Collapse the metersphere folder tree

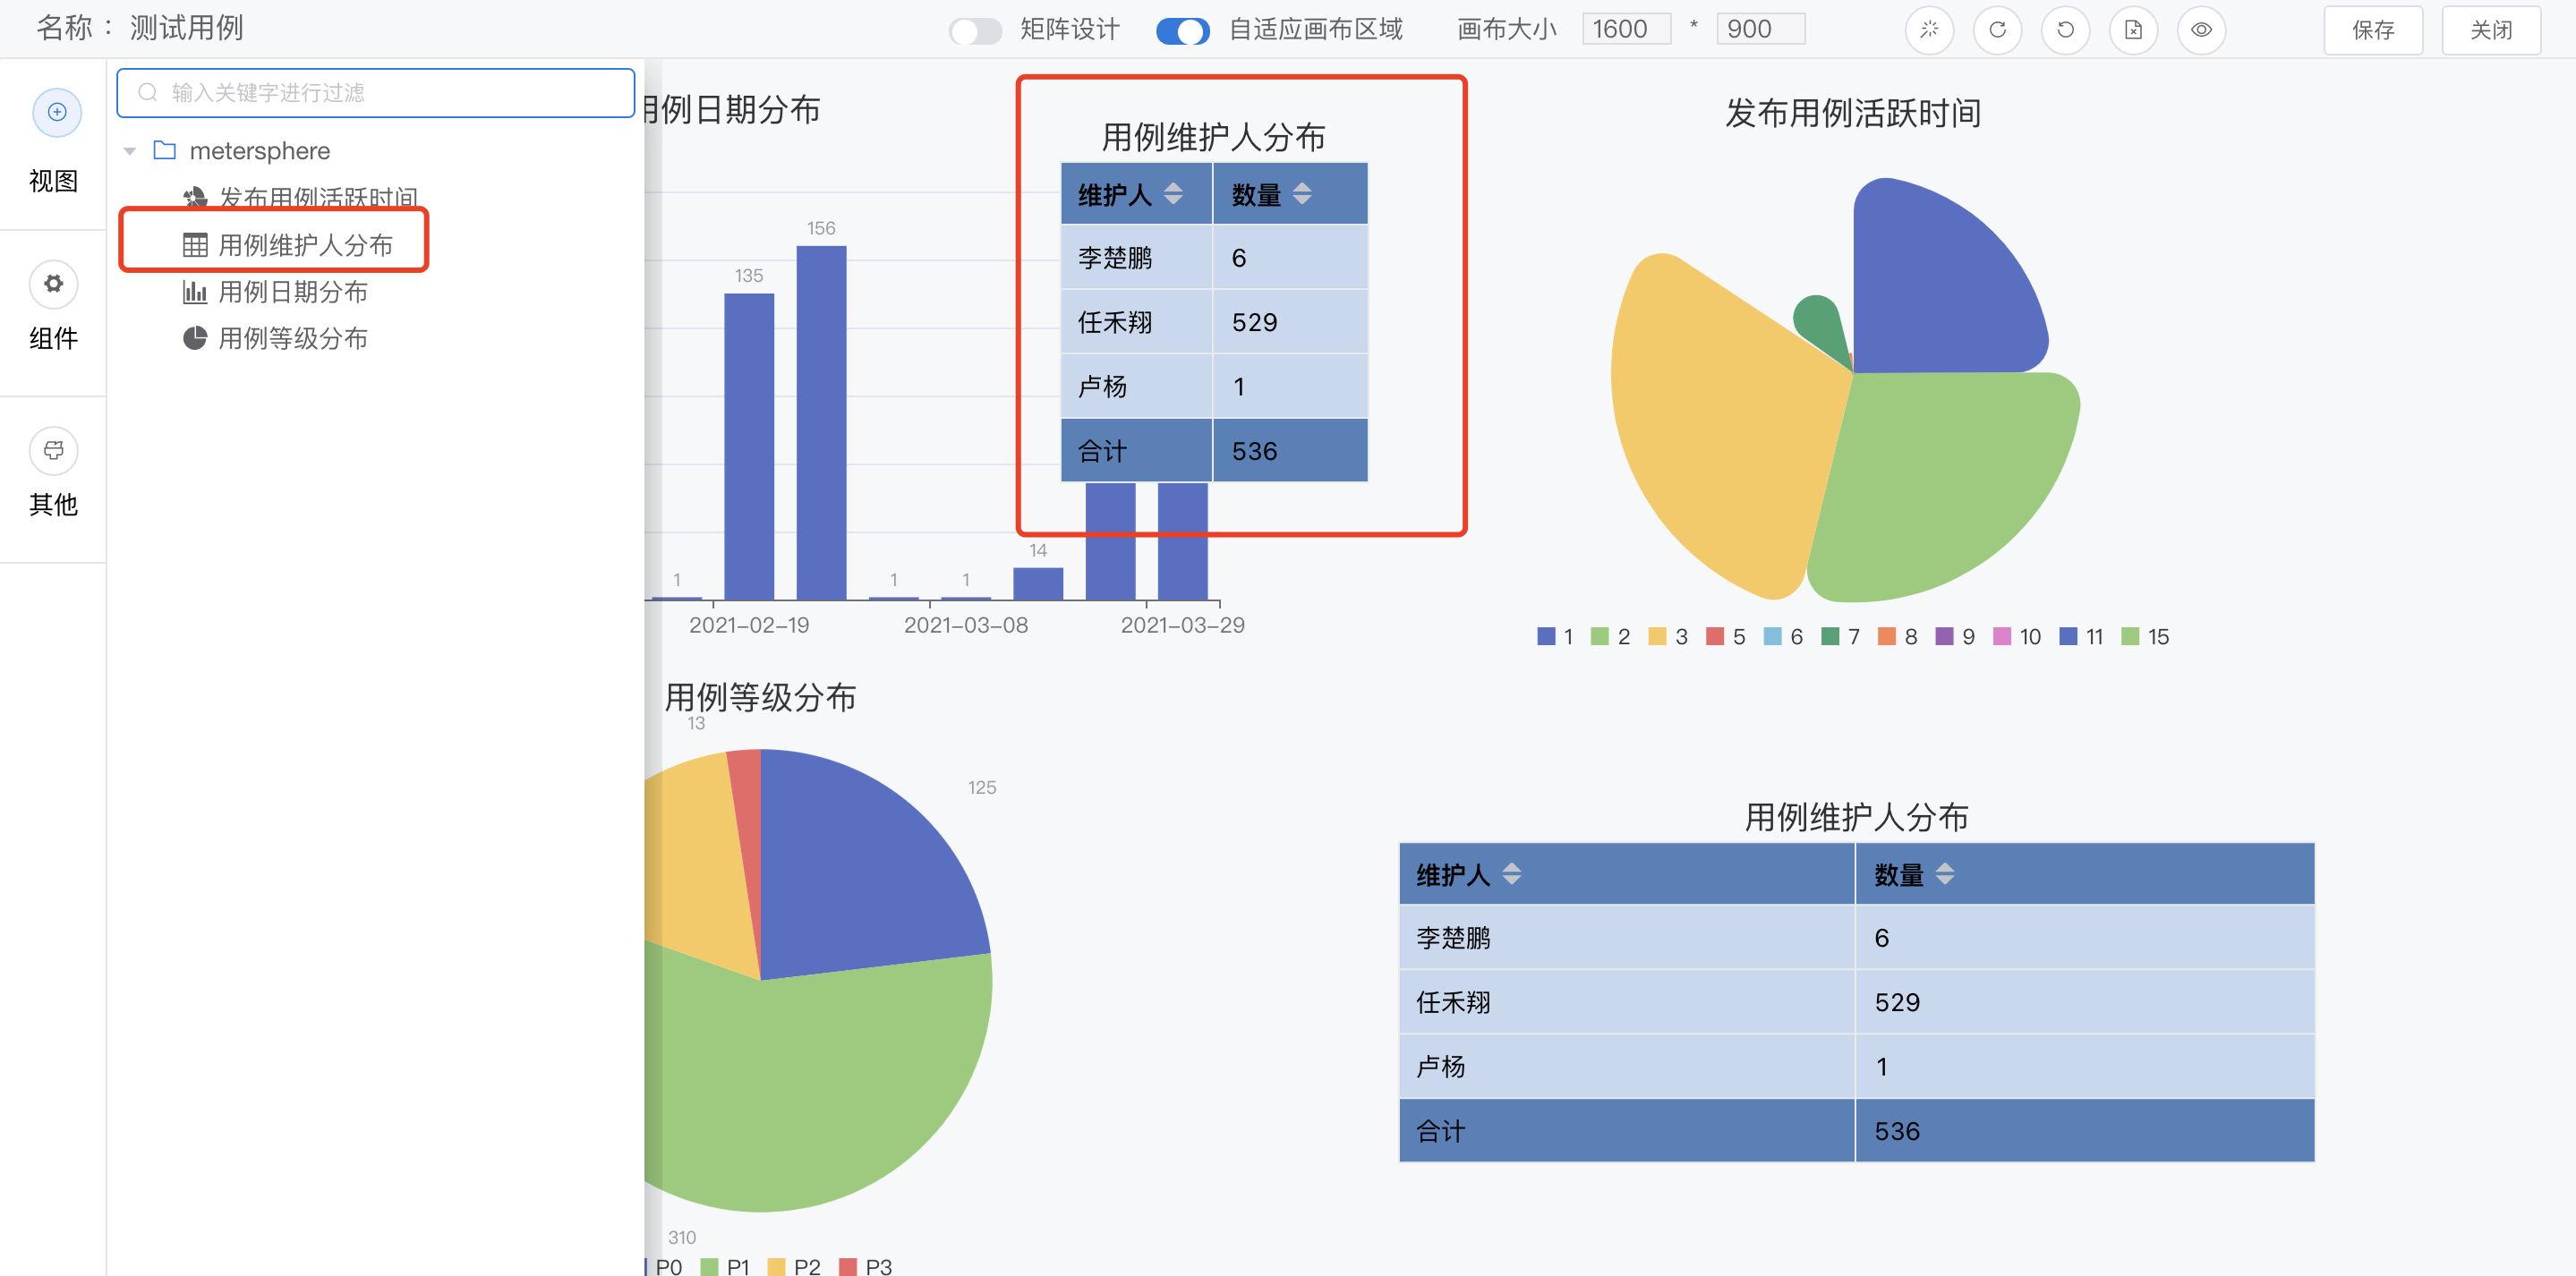click(x=130, y=151)
